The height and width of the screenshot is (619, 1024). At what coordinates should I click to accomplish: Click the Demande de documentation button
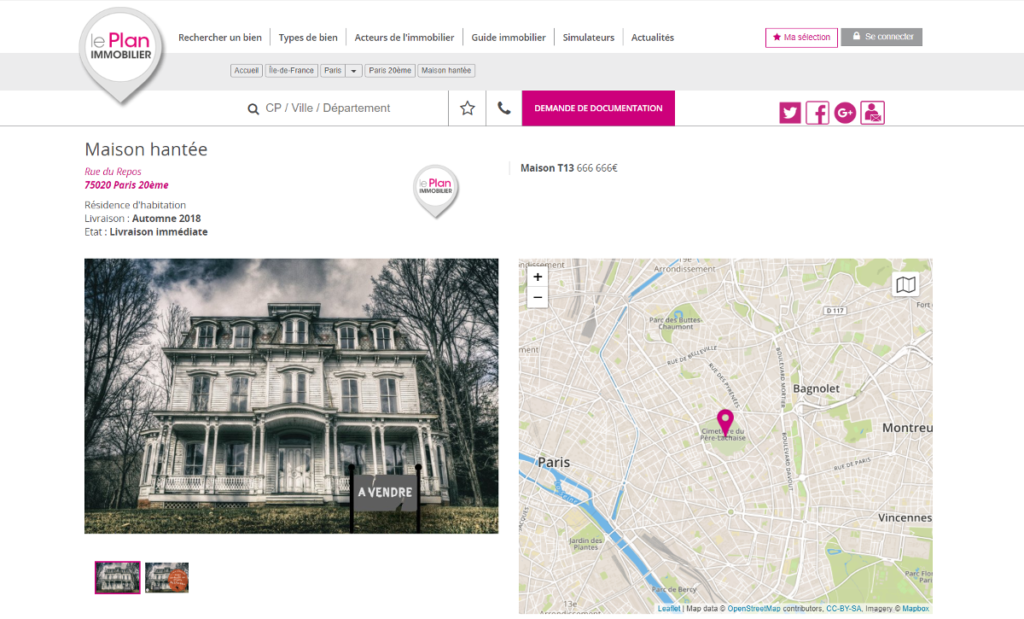(x=598, y=108)
